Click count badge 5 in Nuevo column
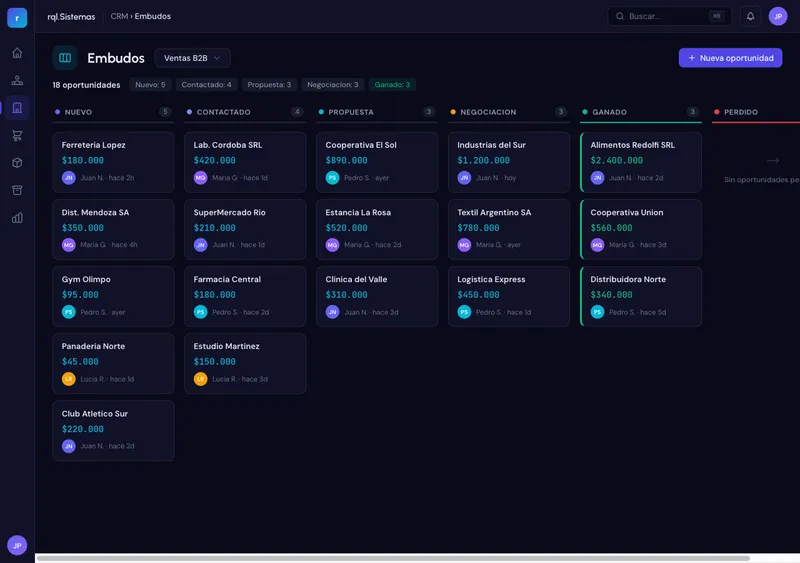Screen dimensions: 800x563 (x=165, y=112)
